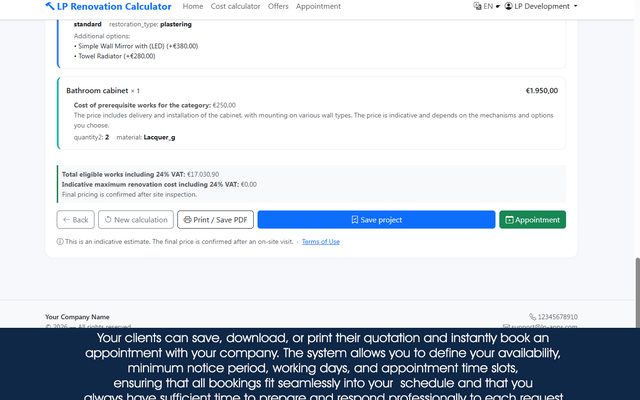Screen dimensions: 640x400
Task: Expand the EN language dropdown
Action: pyautogui.click(x=487, y=6)
